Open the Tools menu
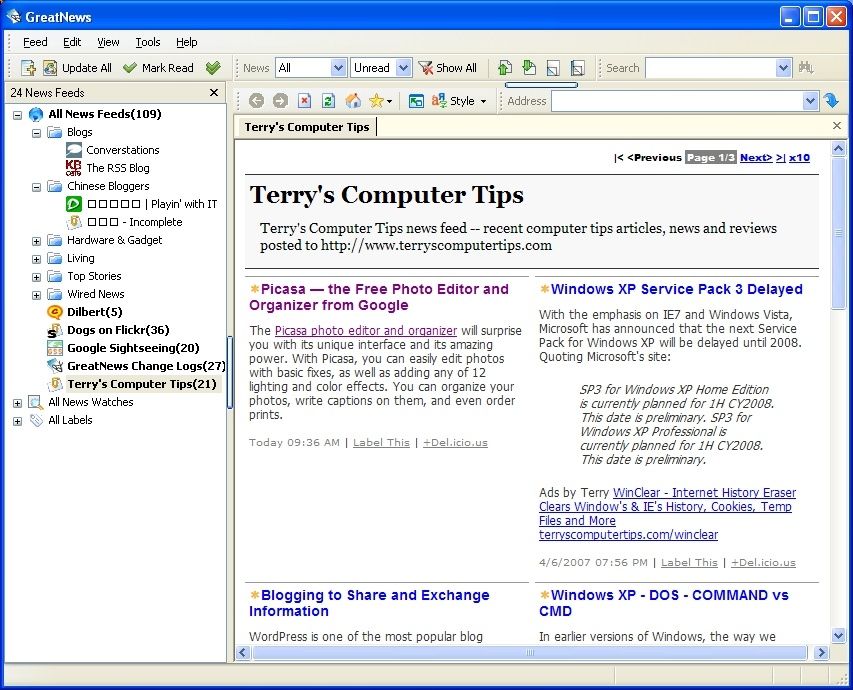Screen dimensions: 853x690 coord(147,42)
